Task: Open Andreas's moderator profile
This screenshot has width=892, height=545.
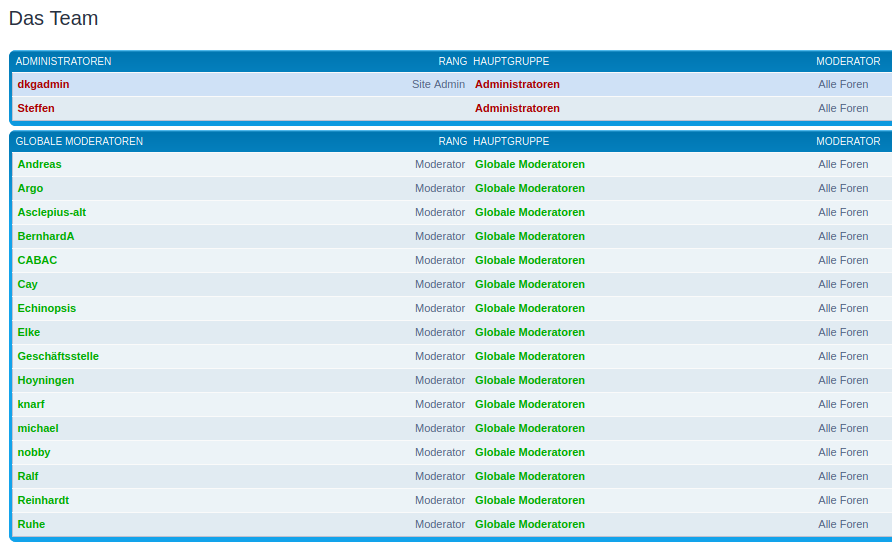Action: point(39,164)
